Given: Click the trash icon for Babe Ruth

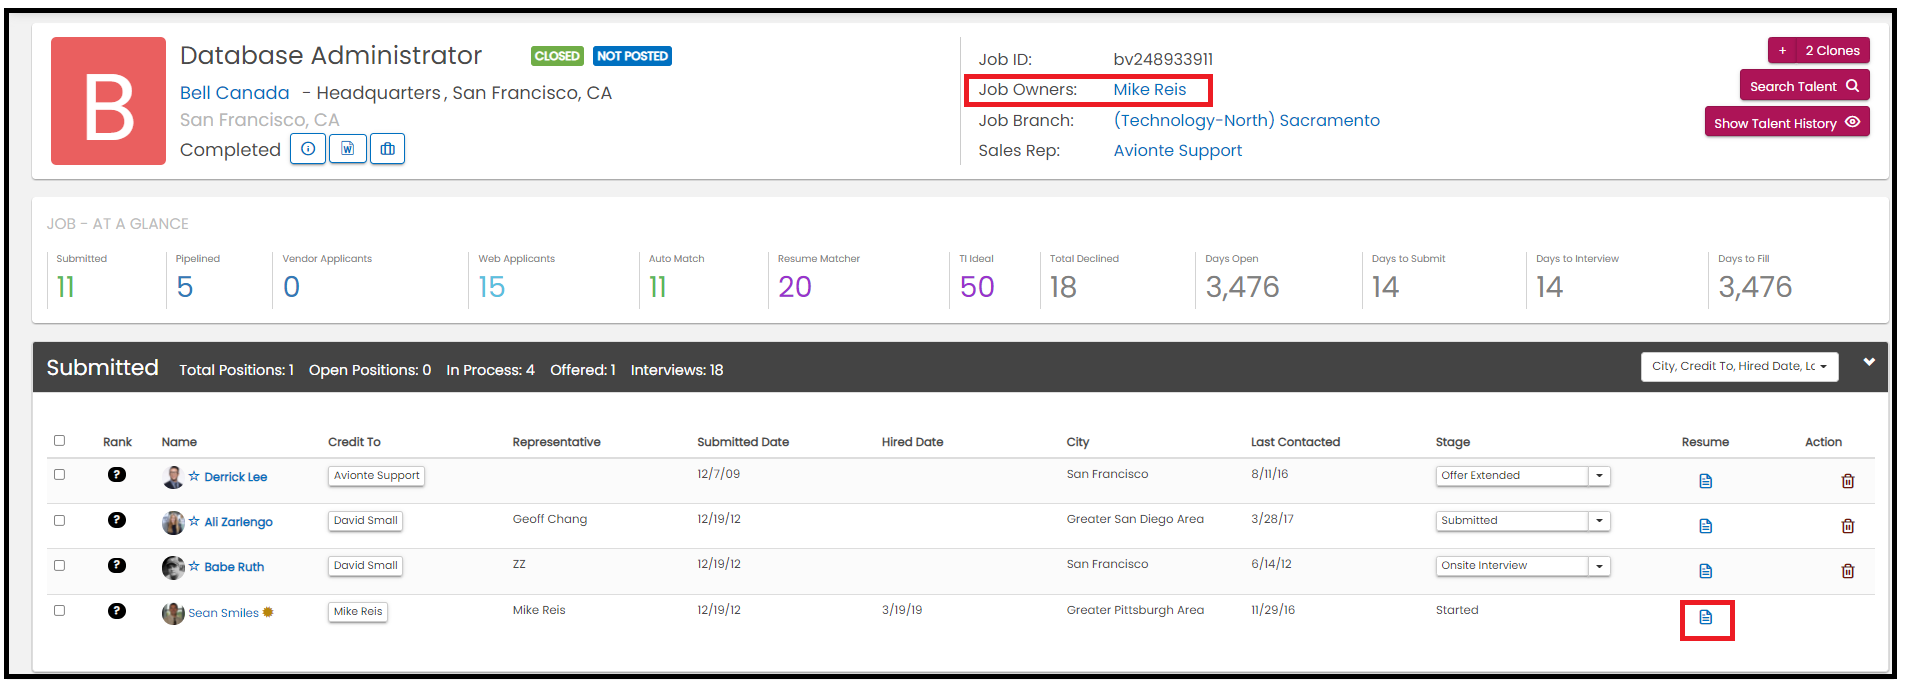Looking at the screenshot, I should coord(1848,571).
